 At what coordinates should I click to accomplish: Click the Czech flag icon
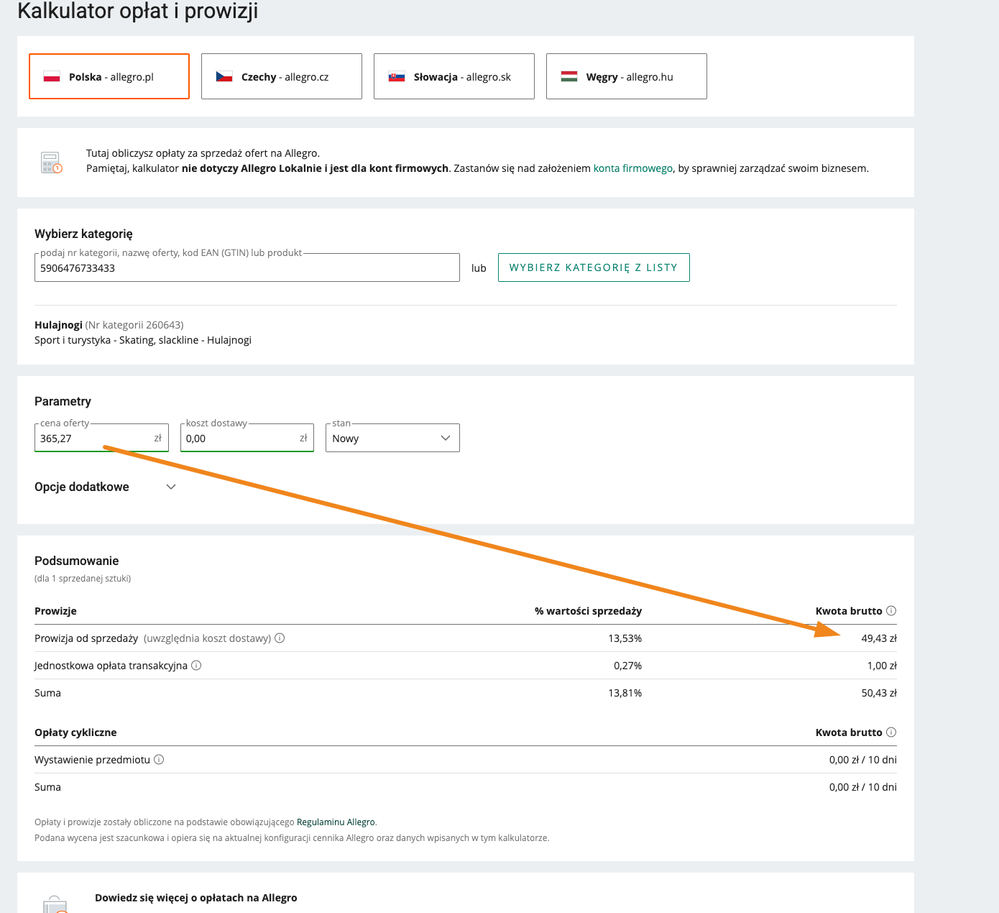(224, 76)
